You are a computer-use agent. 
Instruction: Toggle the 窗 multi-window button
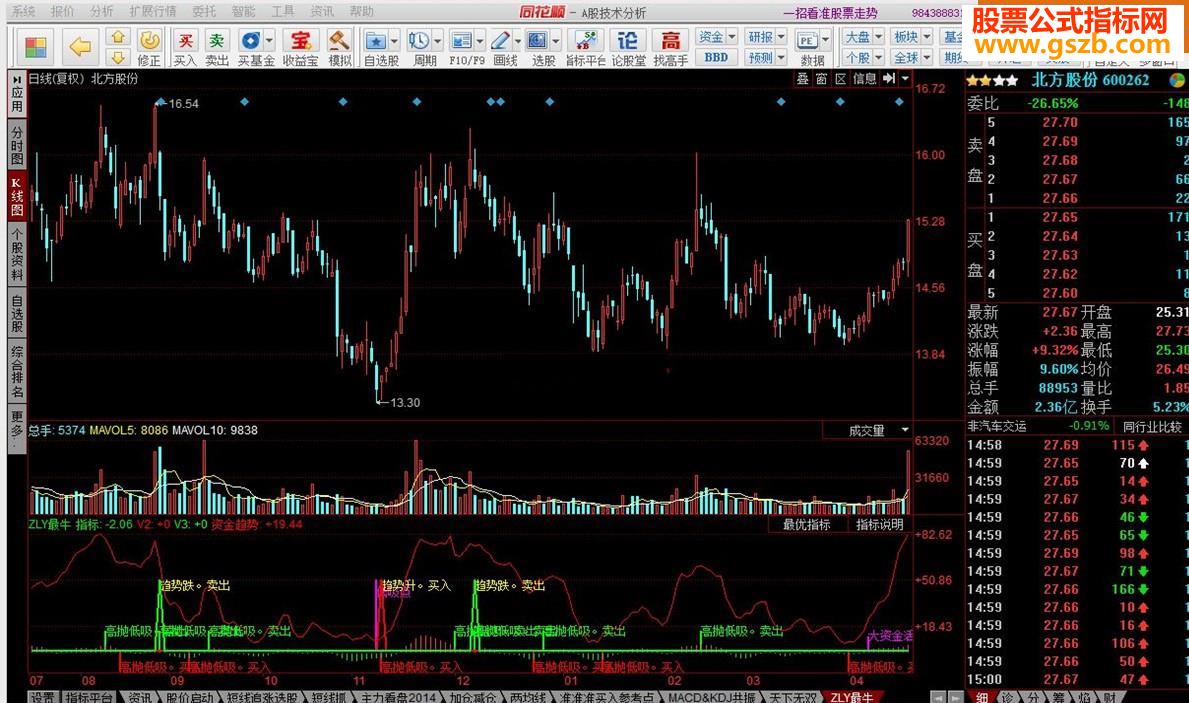(x=822, y=78)
